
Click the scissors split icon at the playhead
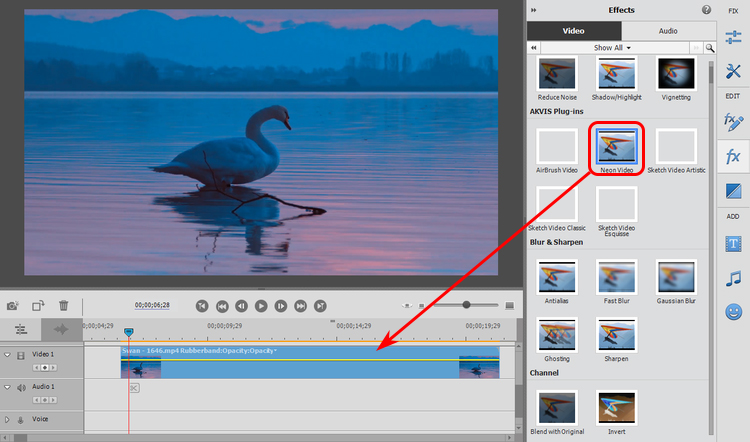point(134,388)
